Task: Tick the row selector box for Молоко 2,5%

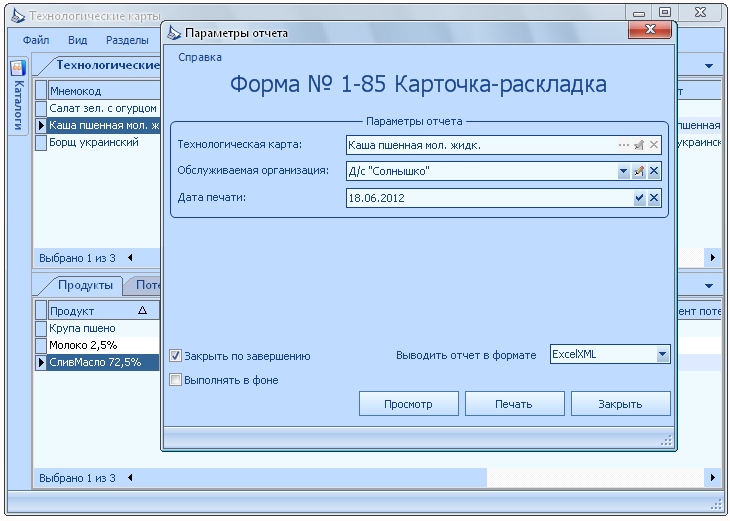Action: pyautogui.click(x=41, y=345)
